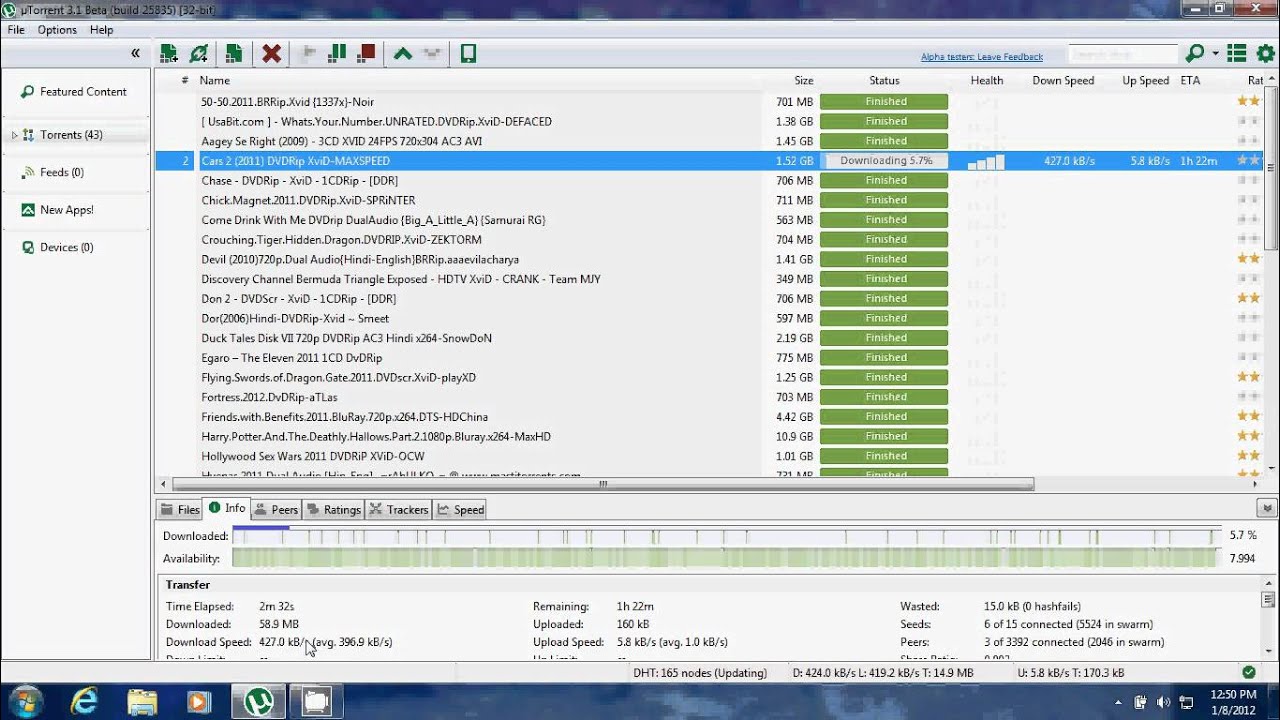Viewport: 1280px width, 720px height.
Task: Open Windows Explorer folder from taskbar
Action: click(x=142, y=702)
